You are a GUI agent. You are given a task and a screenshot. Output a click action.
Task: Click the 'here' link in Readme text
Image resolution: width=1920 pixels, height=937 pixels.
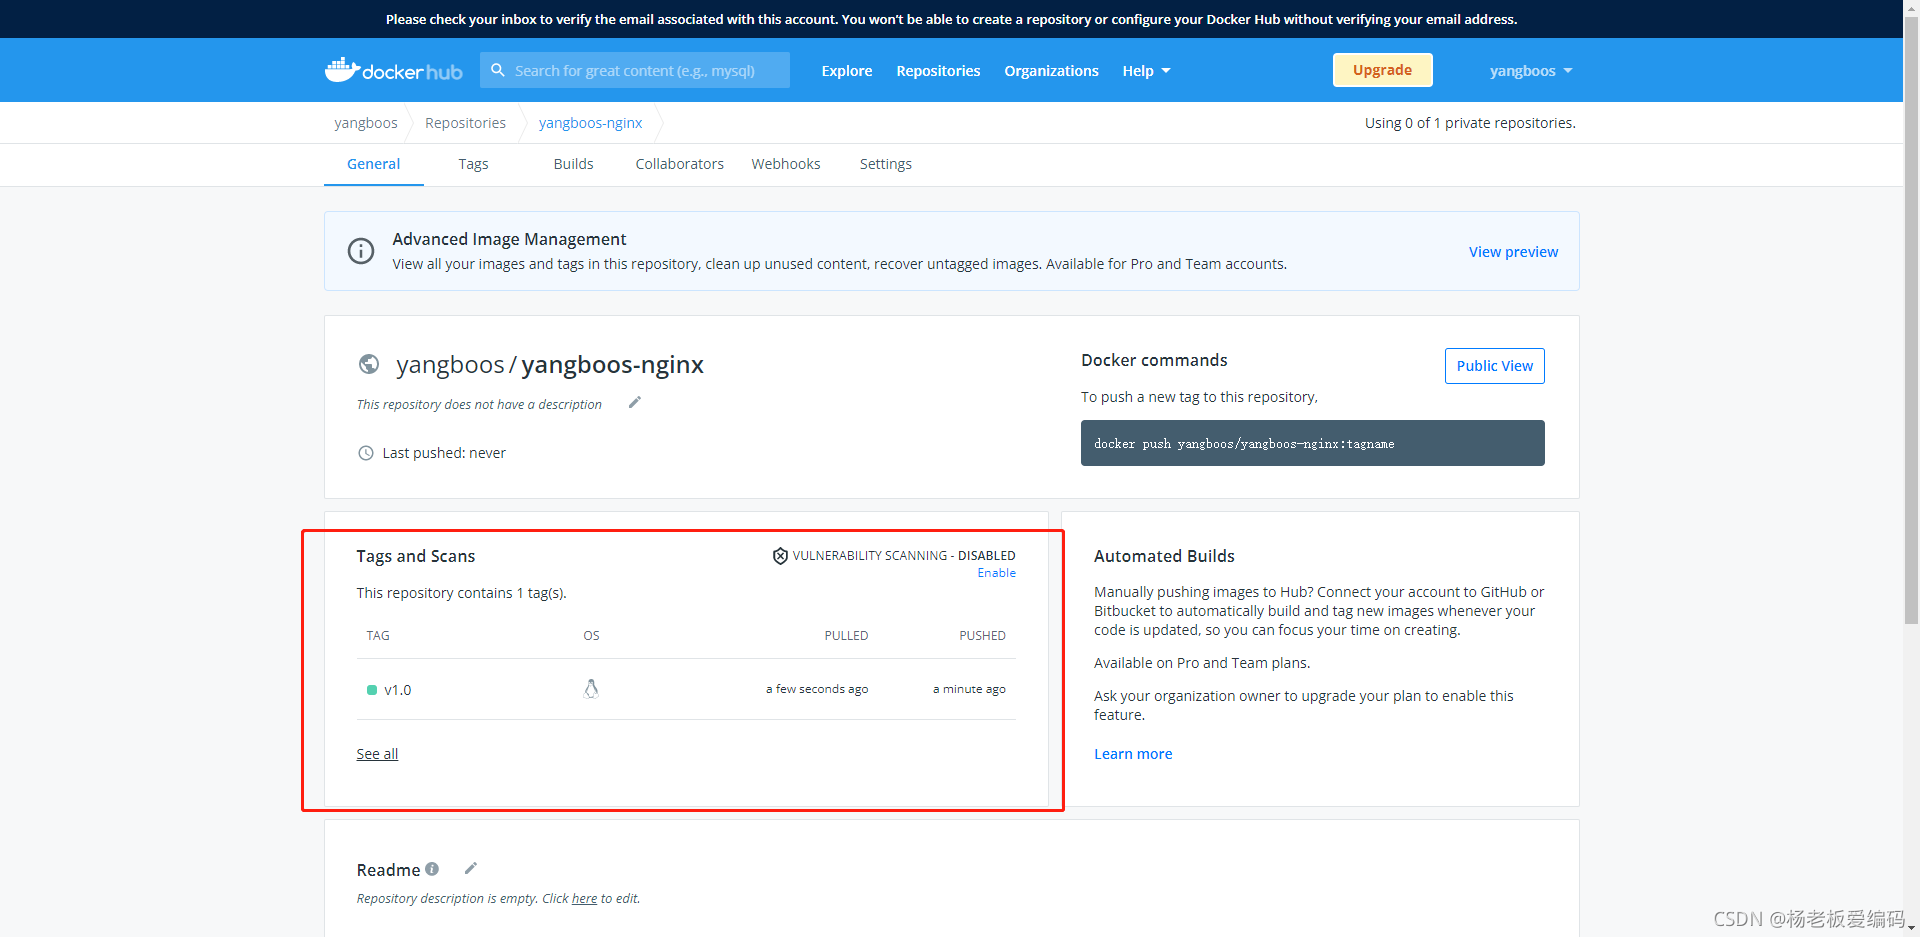click(x=584, y=899)
